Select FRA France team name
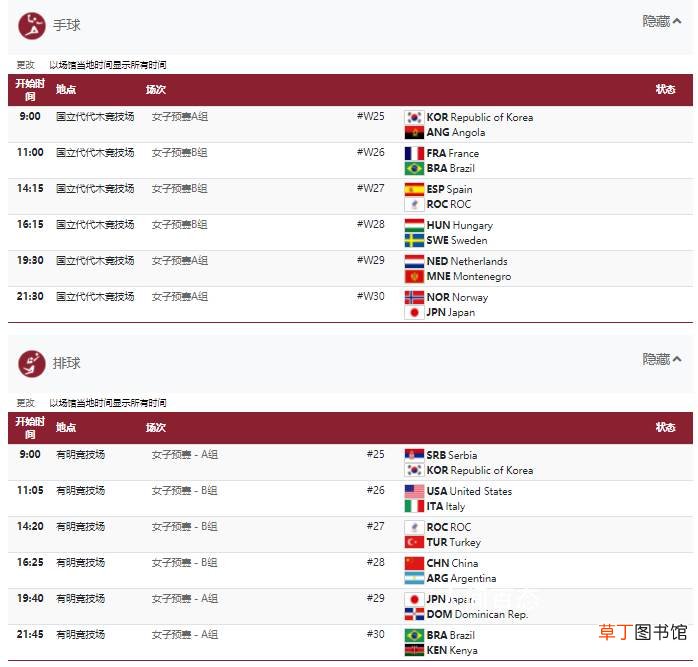698x667 pixels. point(453,153)
